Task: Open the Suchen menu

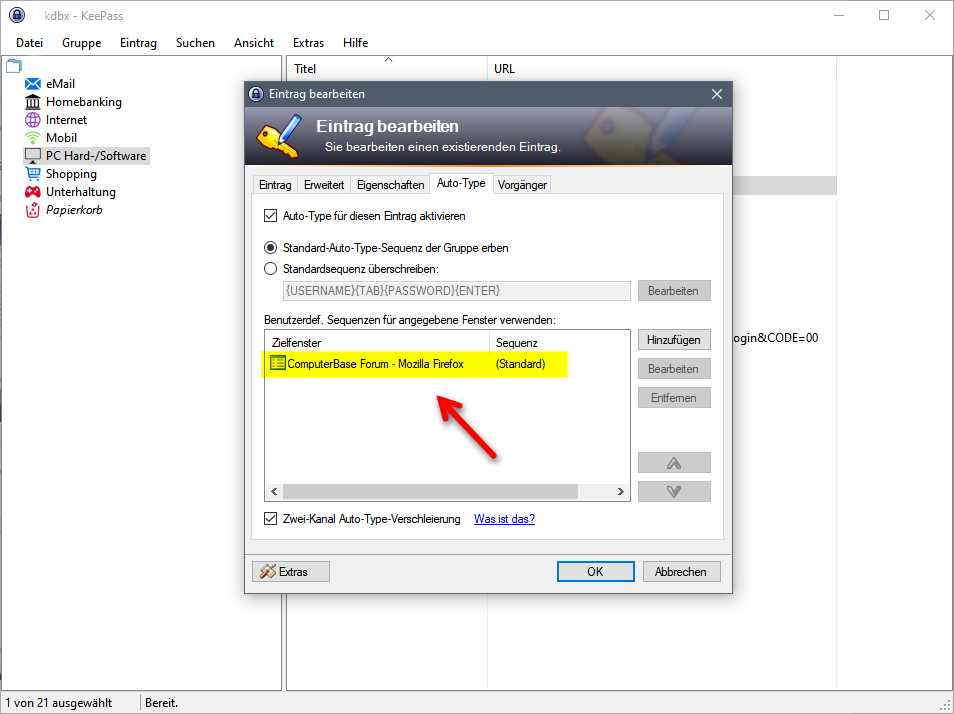Action: [195, 43]
